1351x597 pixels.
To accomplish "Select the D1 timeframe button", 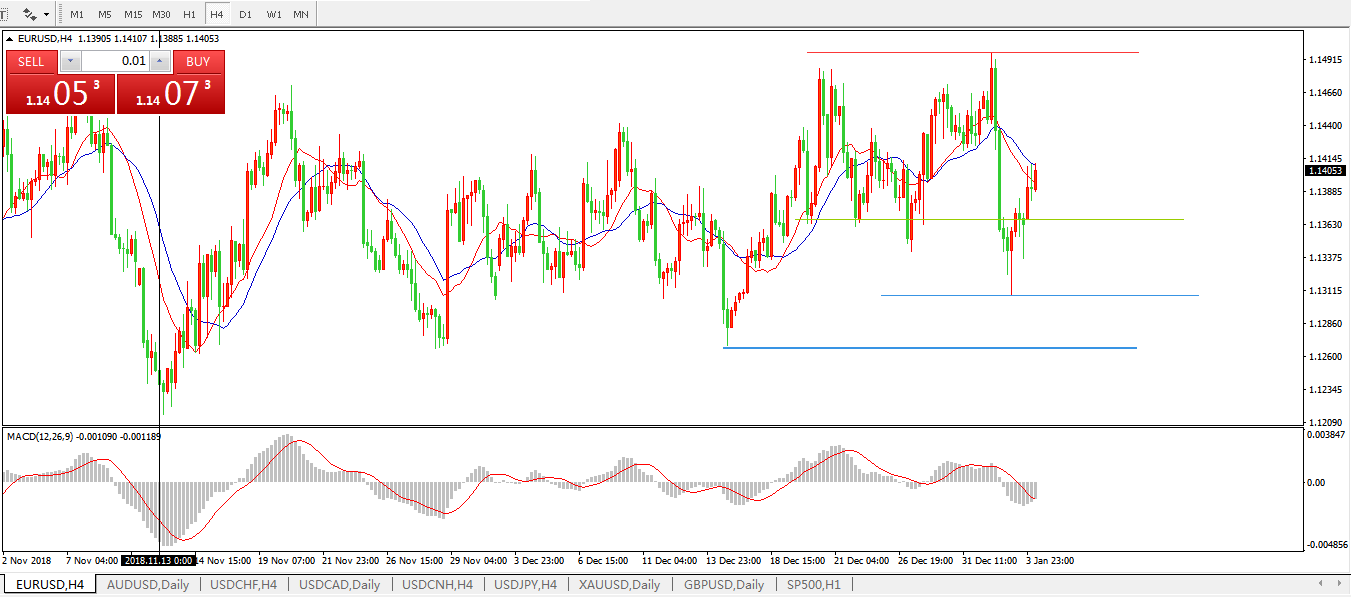I will [x=245, y=15].
